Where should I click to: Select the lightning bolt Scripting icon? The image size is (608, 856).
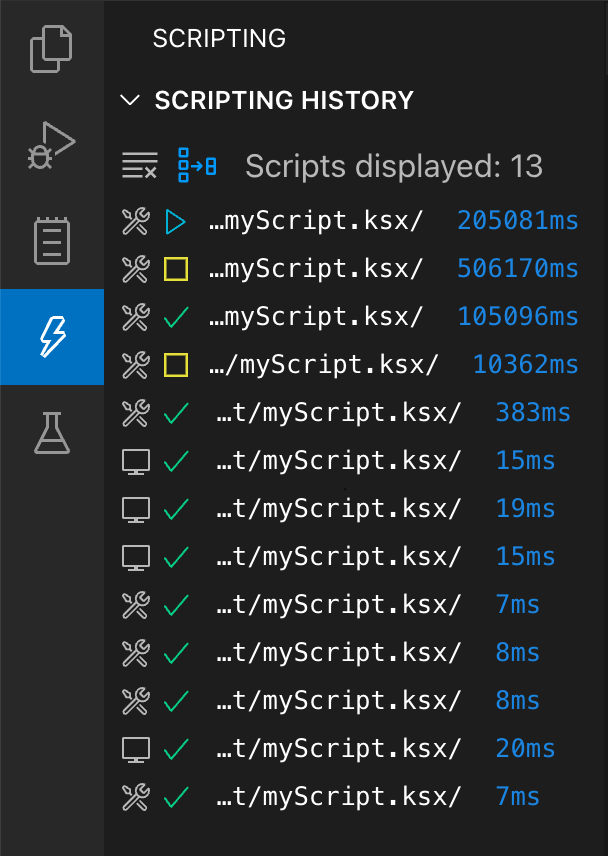[52, 337]
